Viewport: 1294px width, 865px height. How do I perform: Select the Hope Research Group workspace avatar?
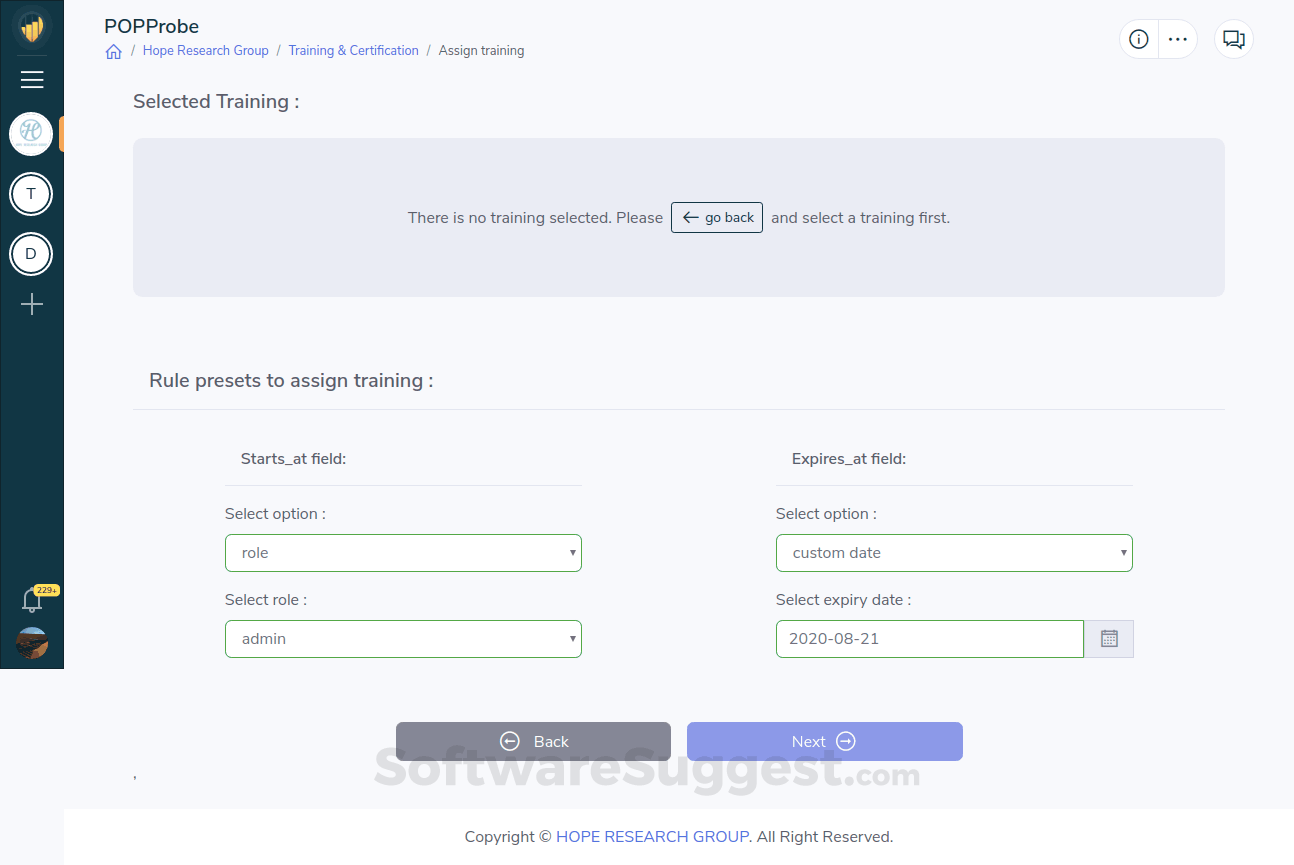pyautogui.click(x=31, y=134)
